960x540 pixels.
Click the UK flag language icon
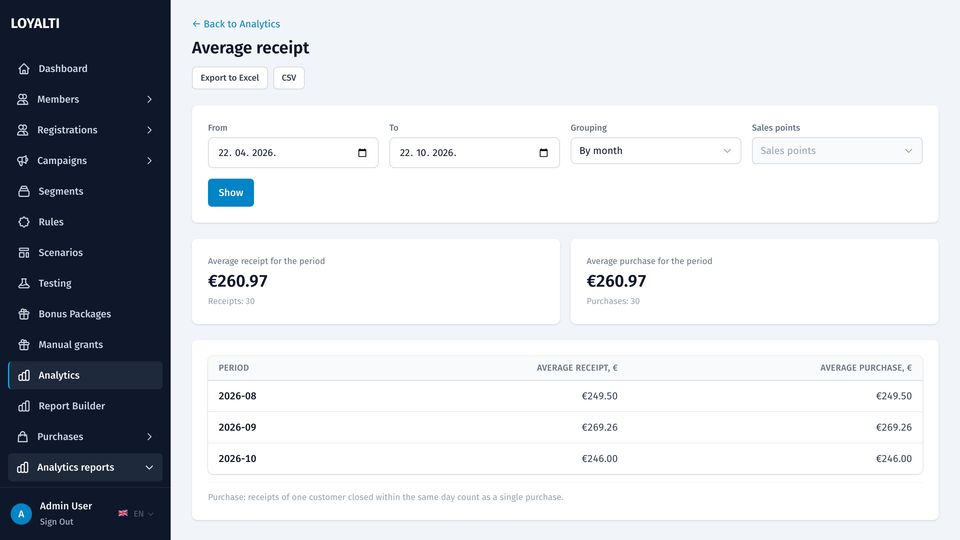click(x=123, y=513)
